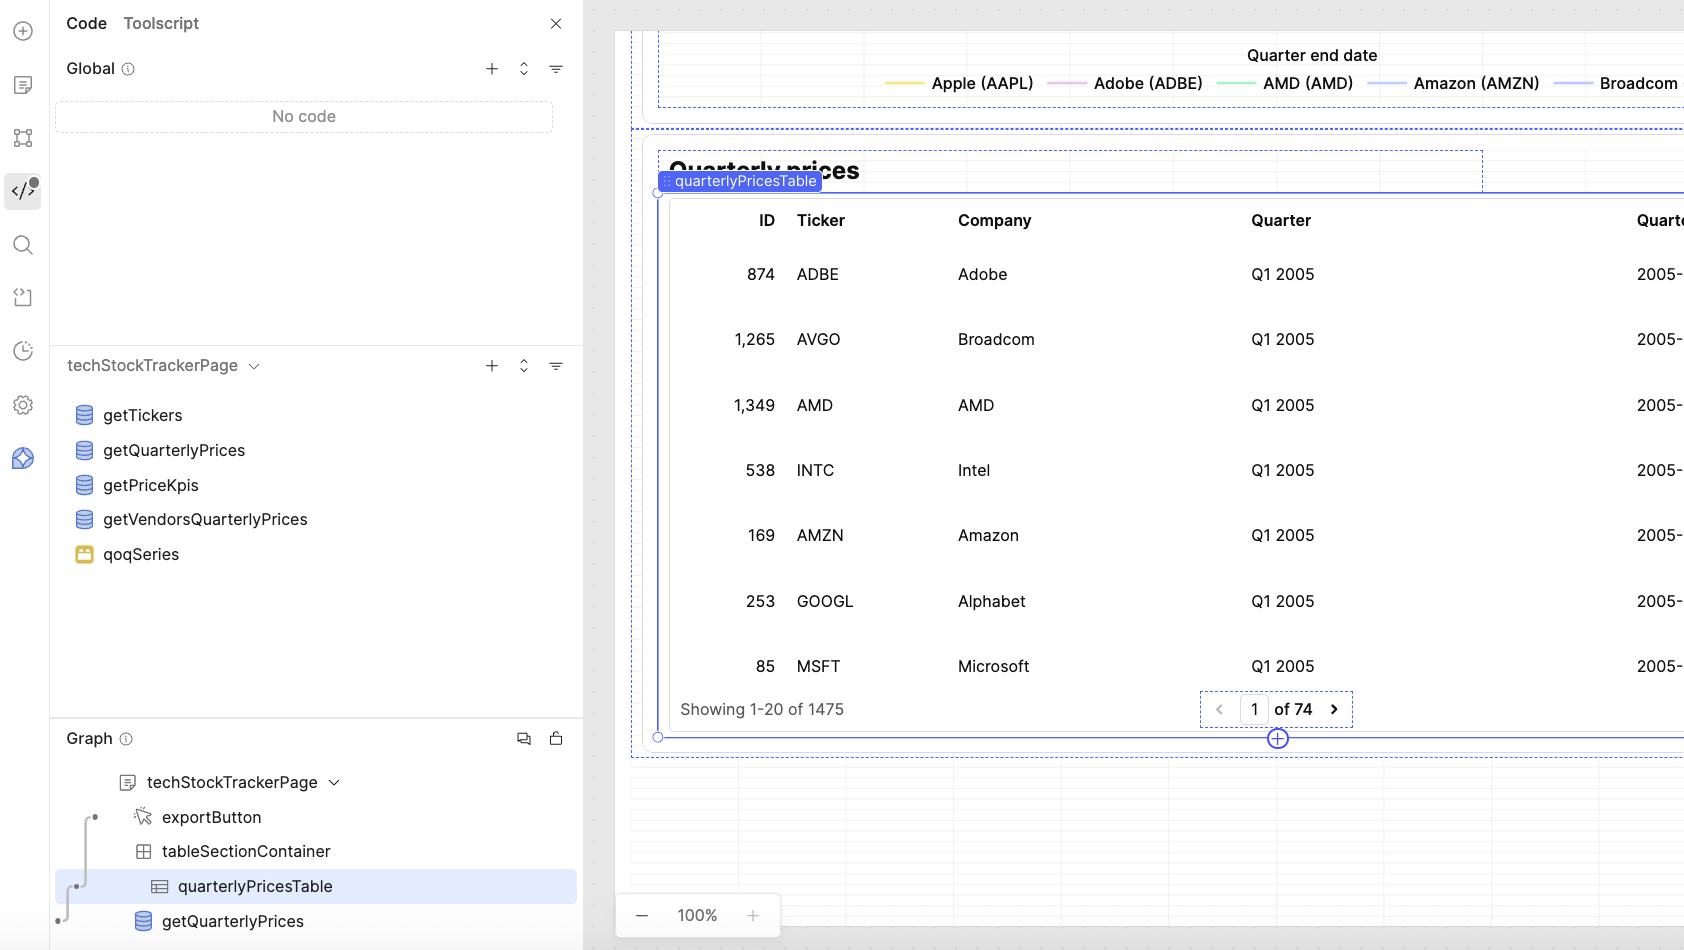Select the getQuarterlyPrices query
The image size is (1684, 950).
pyautogui.click(x=174, y=450)
